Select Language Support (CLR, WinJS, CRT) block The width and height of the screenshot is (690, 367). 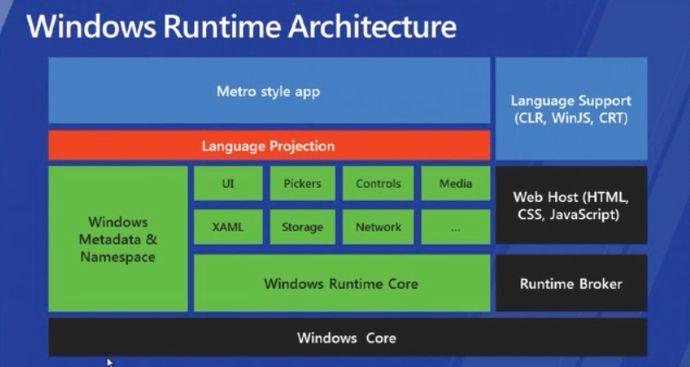click(571, 109)
